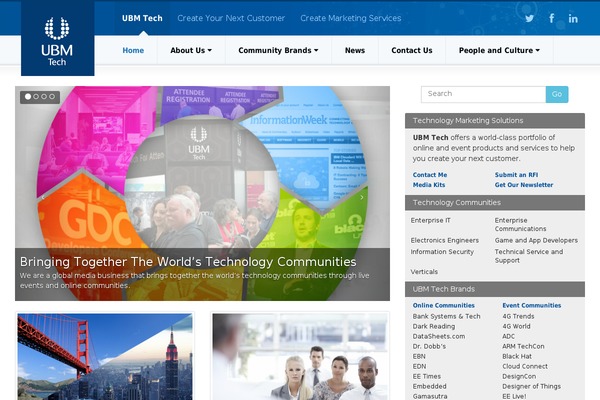This screenshot has height=400, width=600.
Task: Click in the Search field
Action: pyautogui.click(x=484, y=94)
